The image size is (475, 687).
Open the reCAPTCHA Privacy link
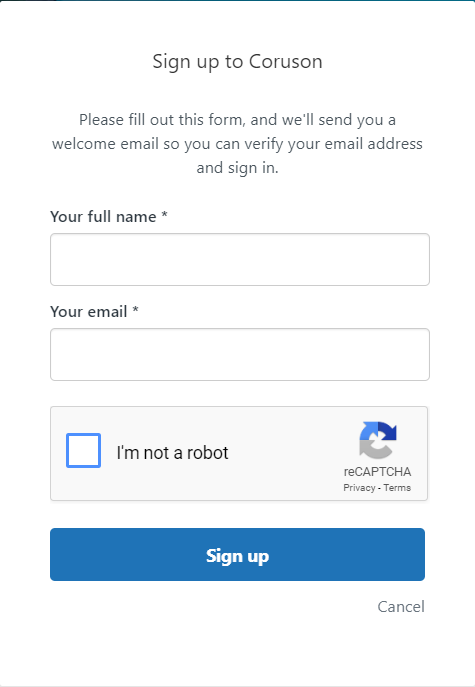pyautogui.click(x=359, y=488)
